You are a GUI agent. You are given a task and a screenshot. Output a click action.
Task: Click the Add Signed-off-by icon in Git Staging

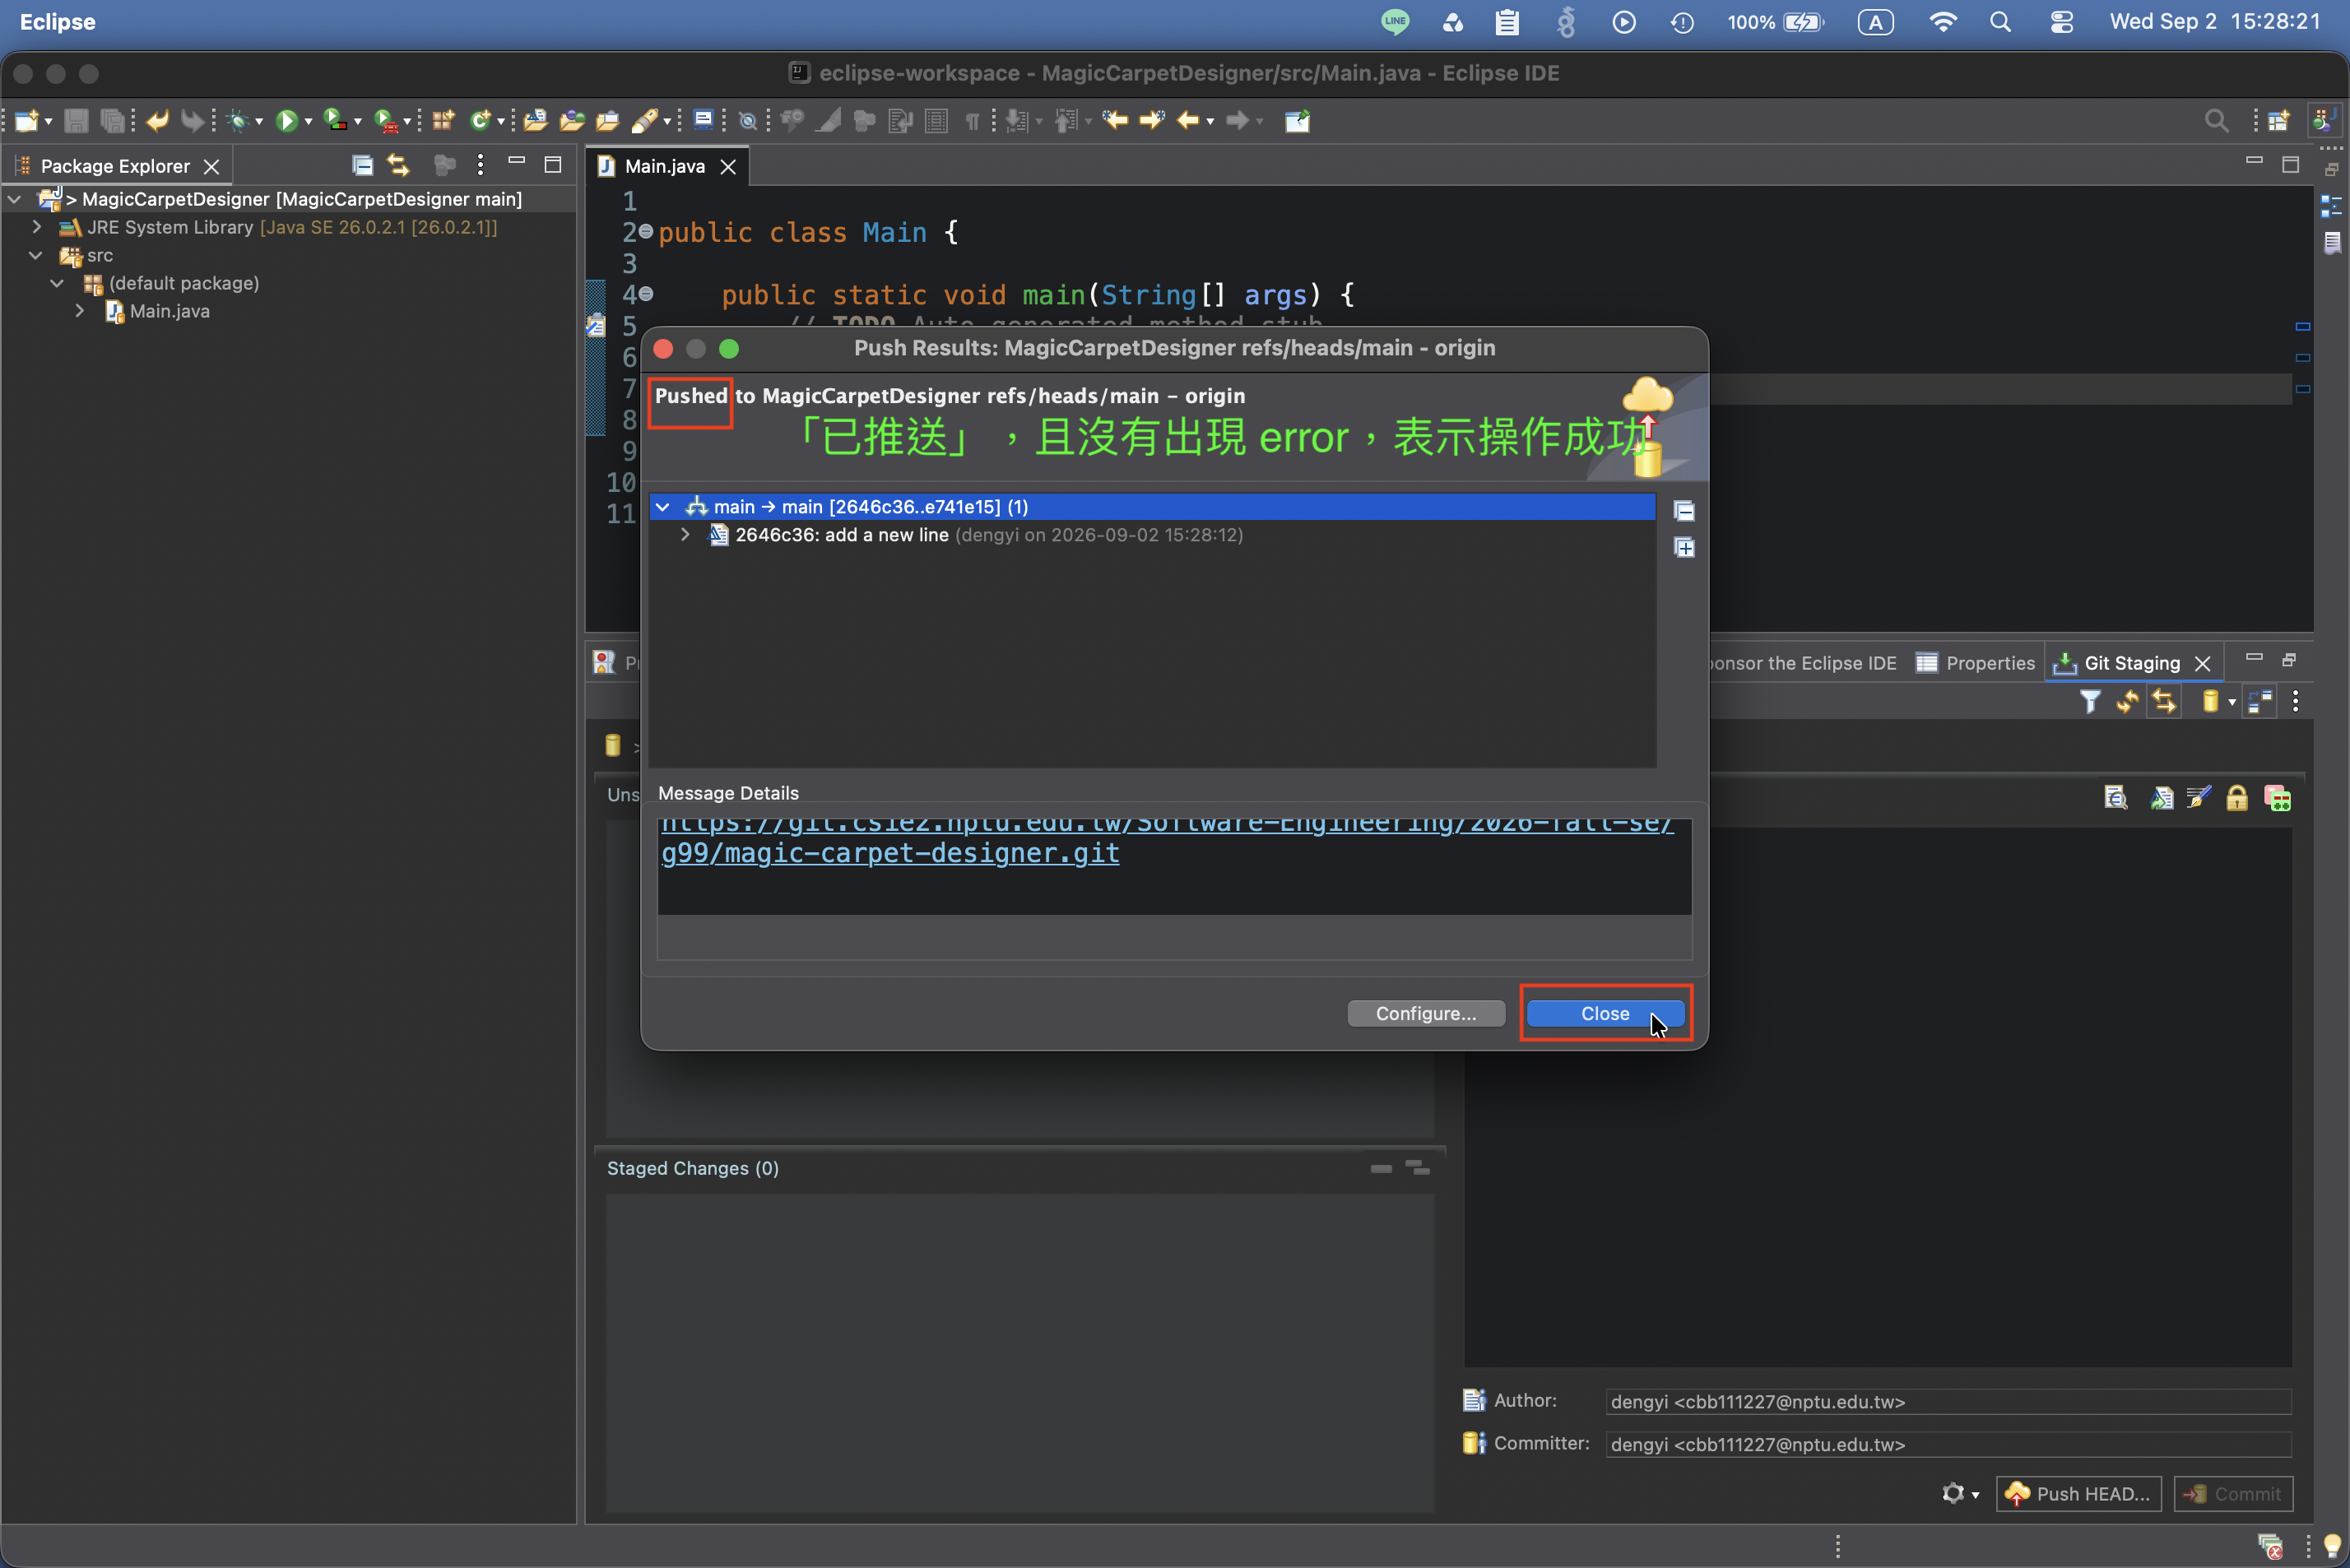click(2198, 797)
